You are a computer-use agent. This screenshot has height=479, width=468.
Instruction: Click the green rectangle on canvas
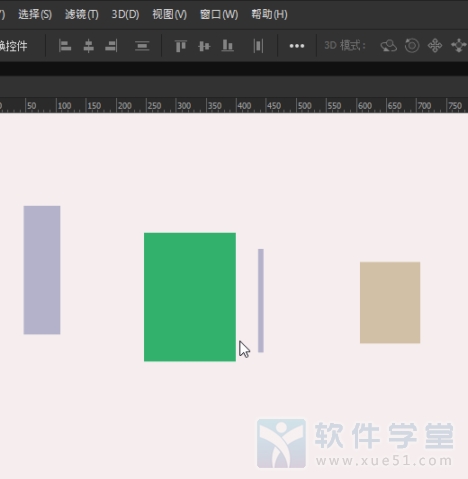[190, 297]
